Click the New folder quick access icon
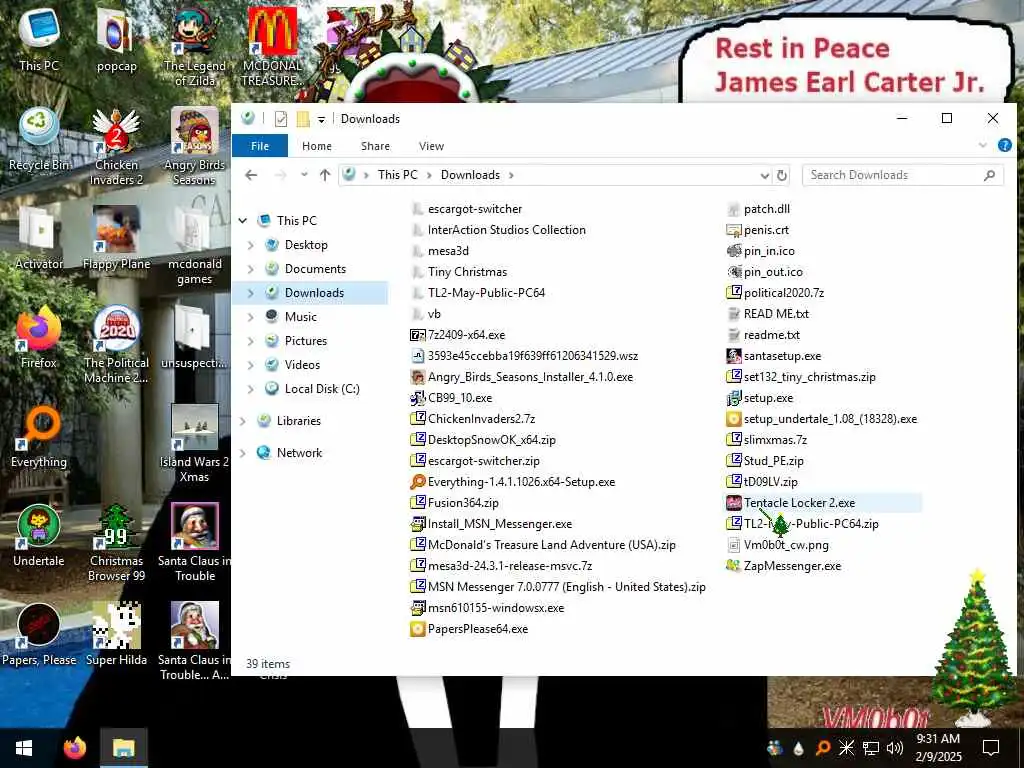 303,119
